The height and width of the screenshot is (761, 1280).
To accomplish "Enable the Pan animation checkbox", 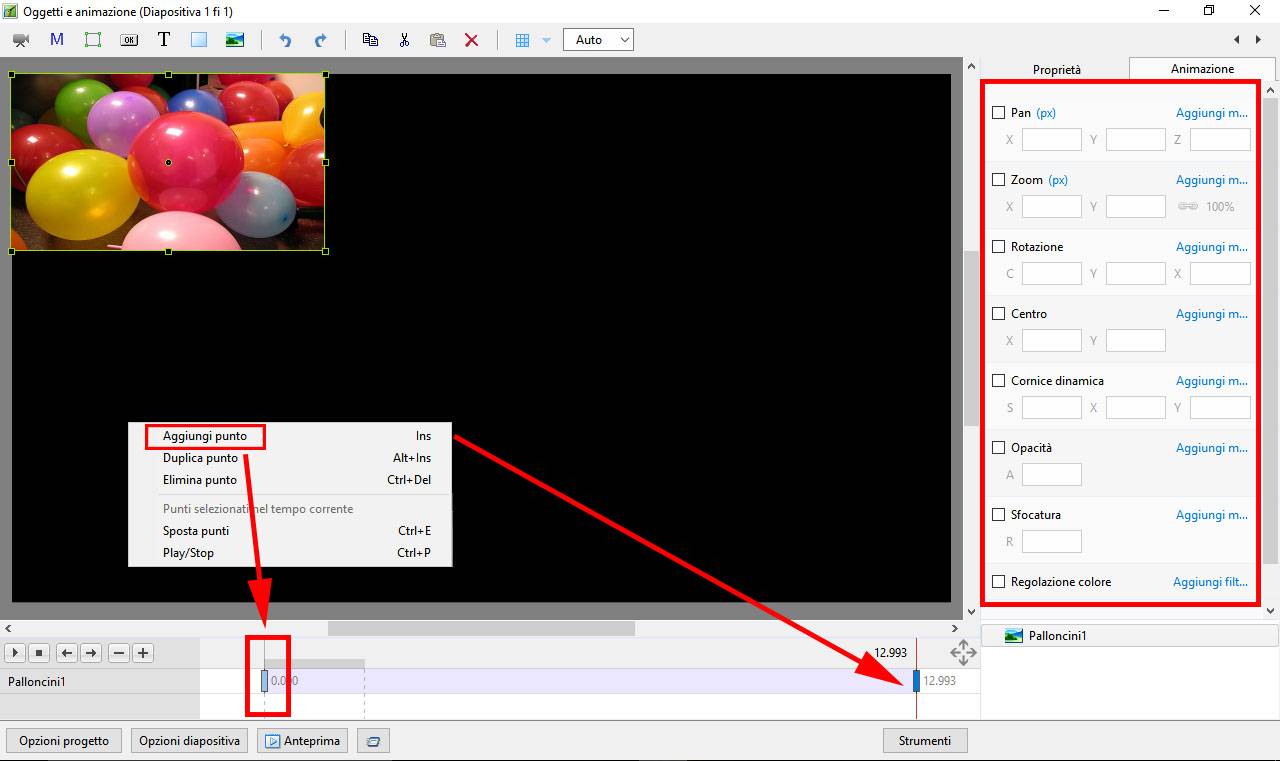I will [998, 113].
